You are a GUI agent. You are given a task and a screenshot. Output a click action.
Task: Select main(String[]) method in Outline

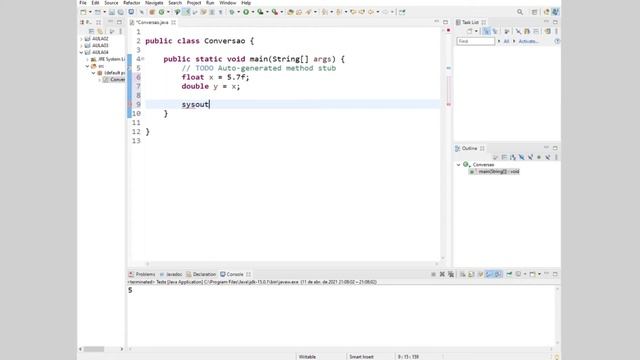(494, 171)
